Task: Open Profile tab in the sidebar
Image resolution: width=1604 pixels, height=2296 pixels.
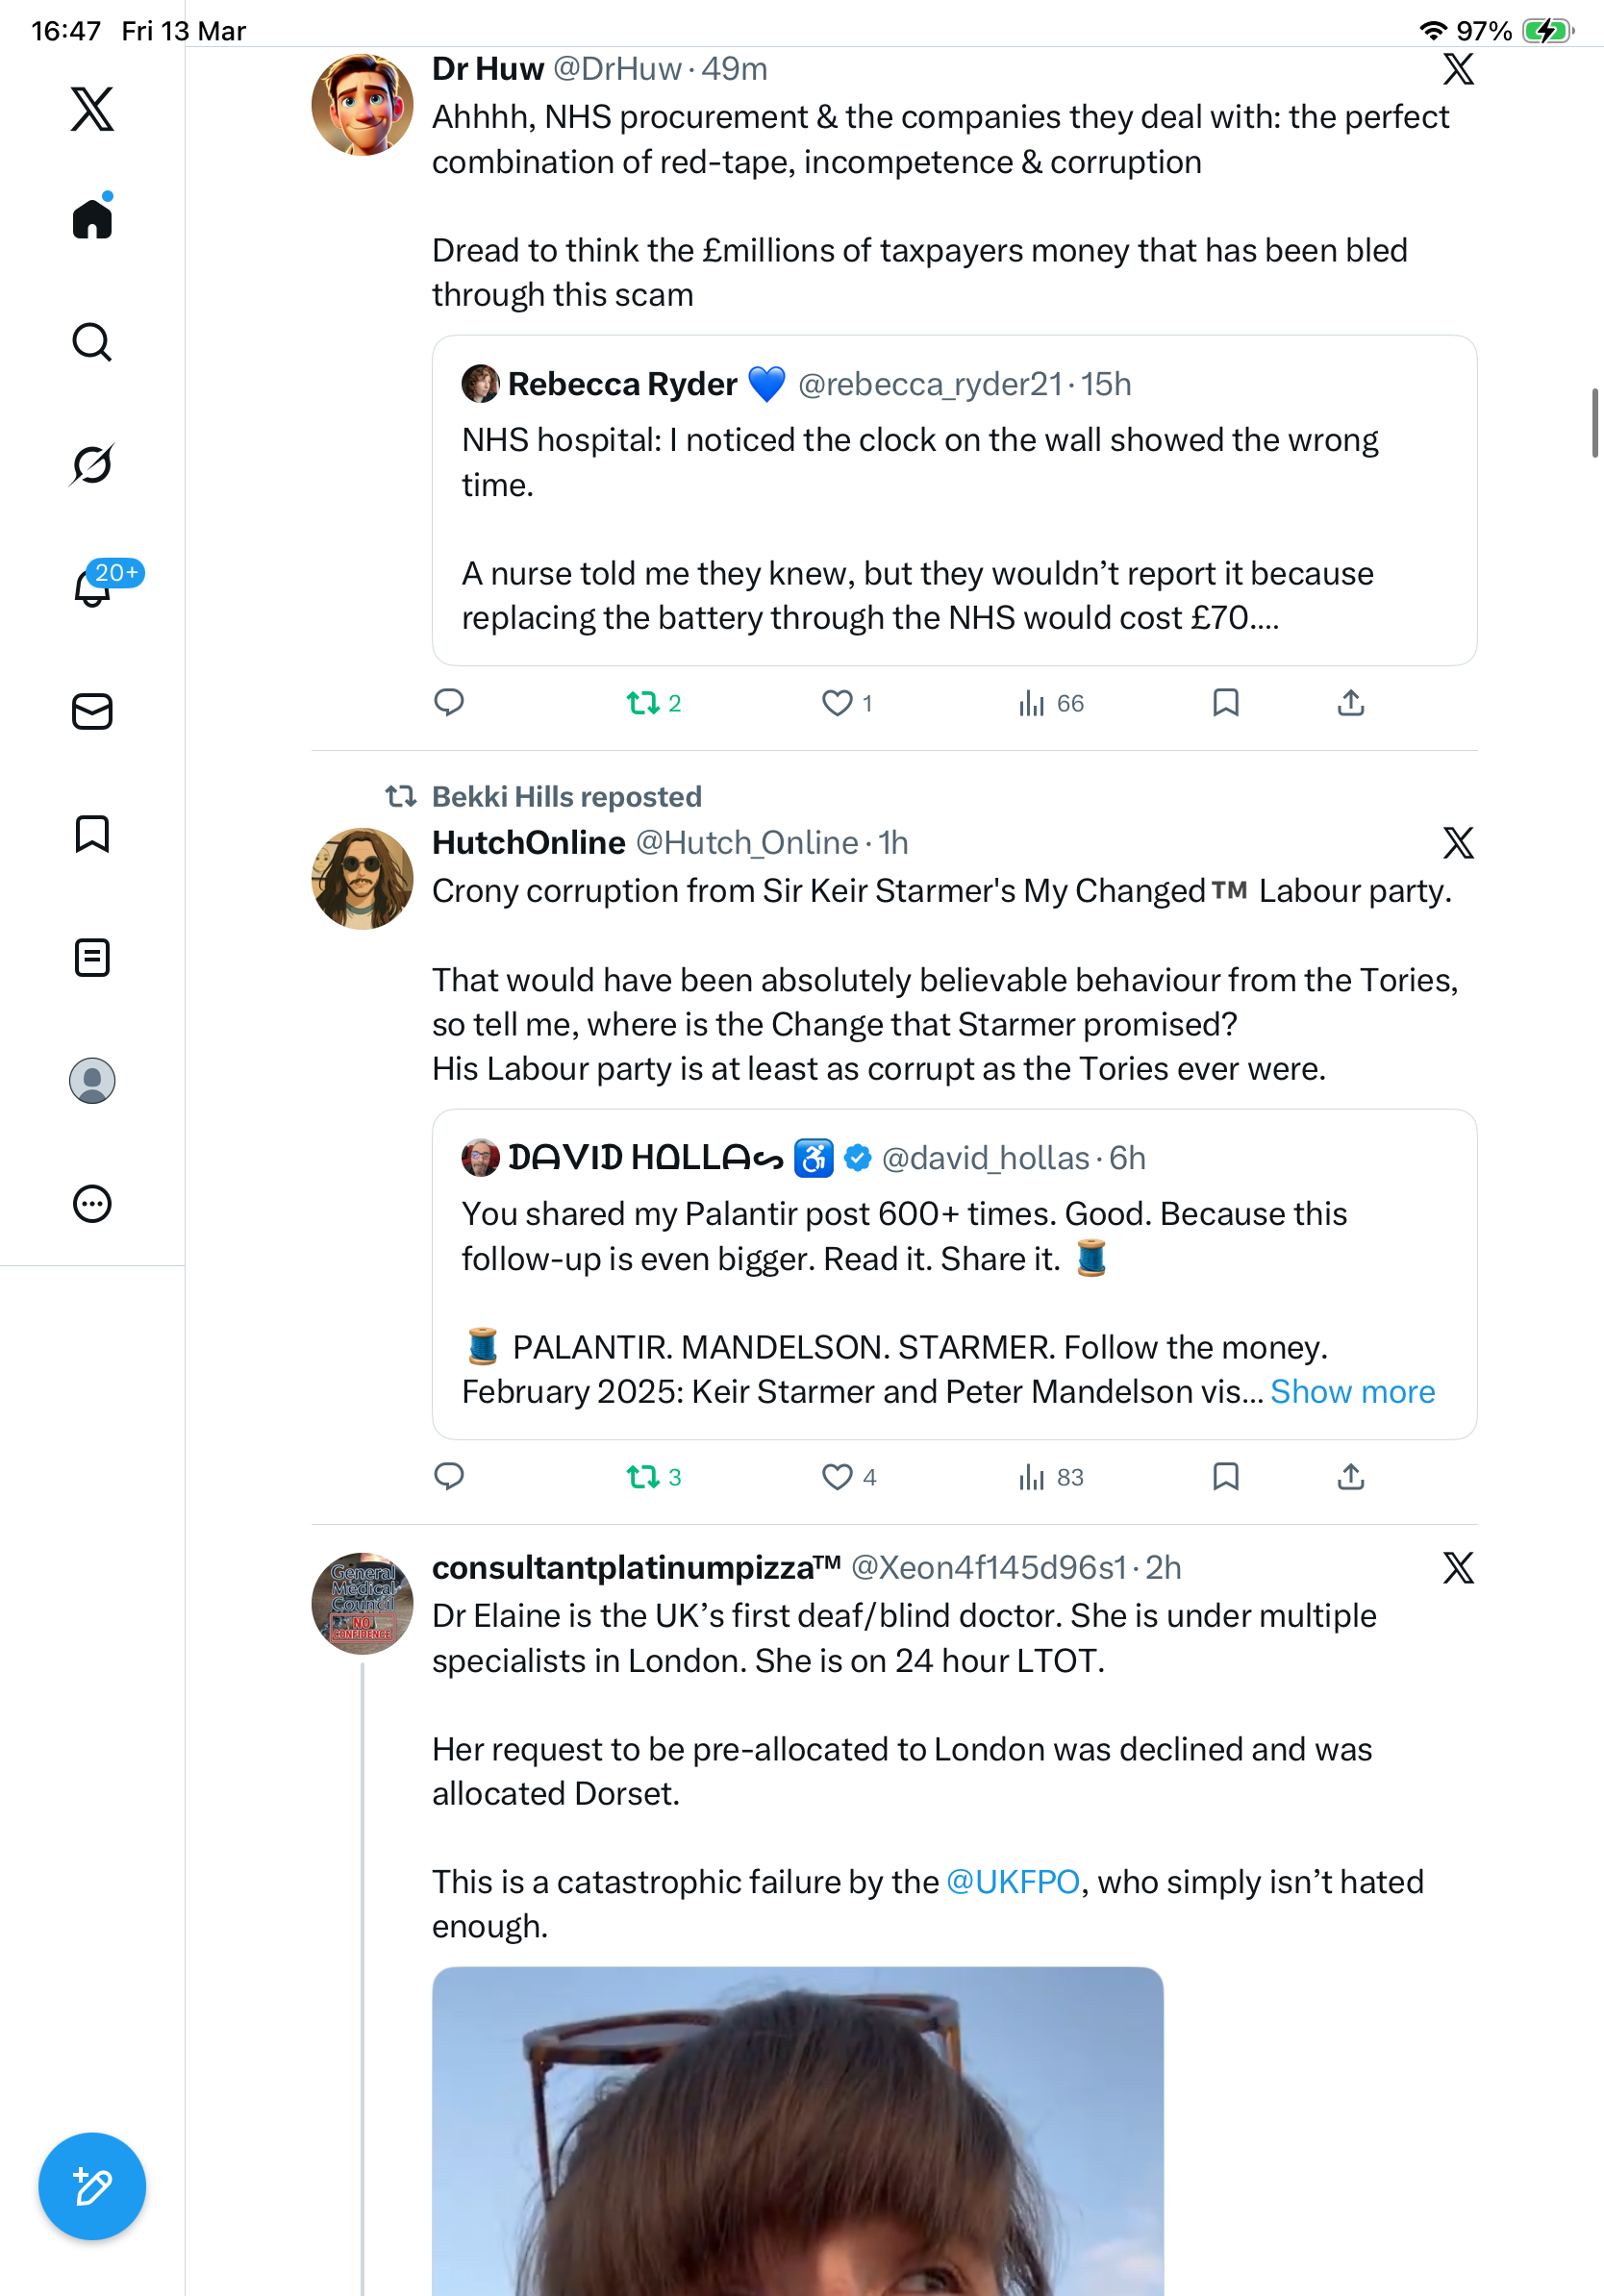Action: [x=92, y=1081]
